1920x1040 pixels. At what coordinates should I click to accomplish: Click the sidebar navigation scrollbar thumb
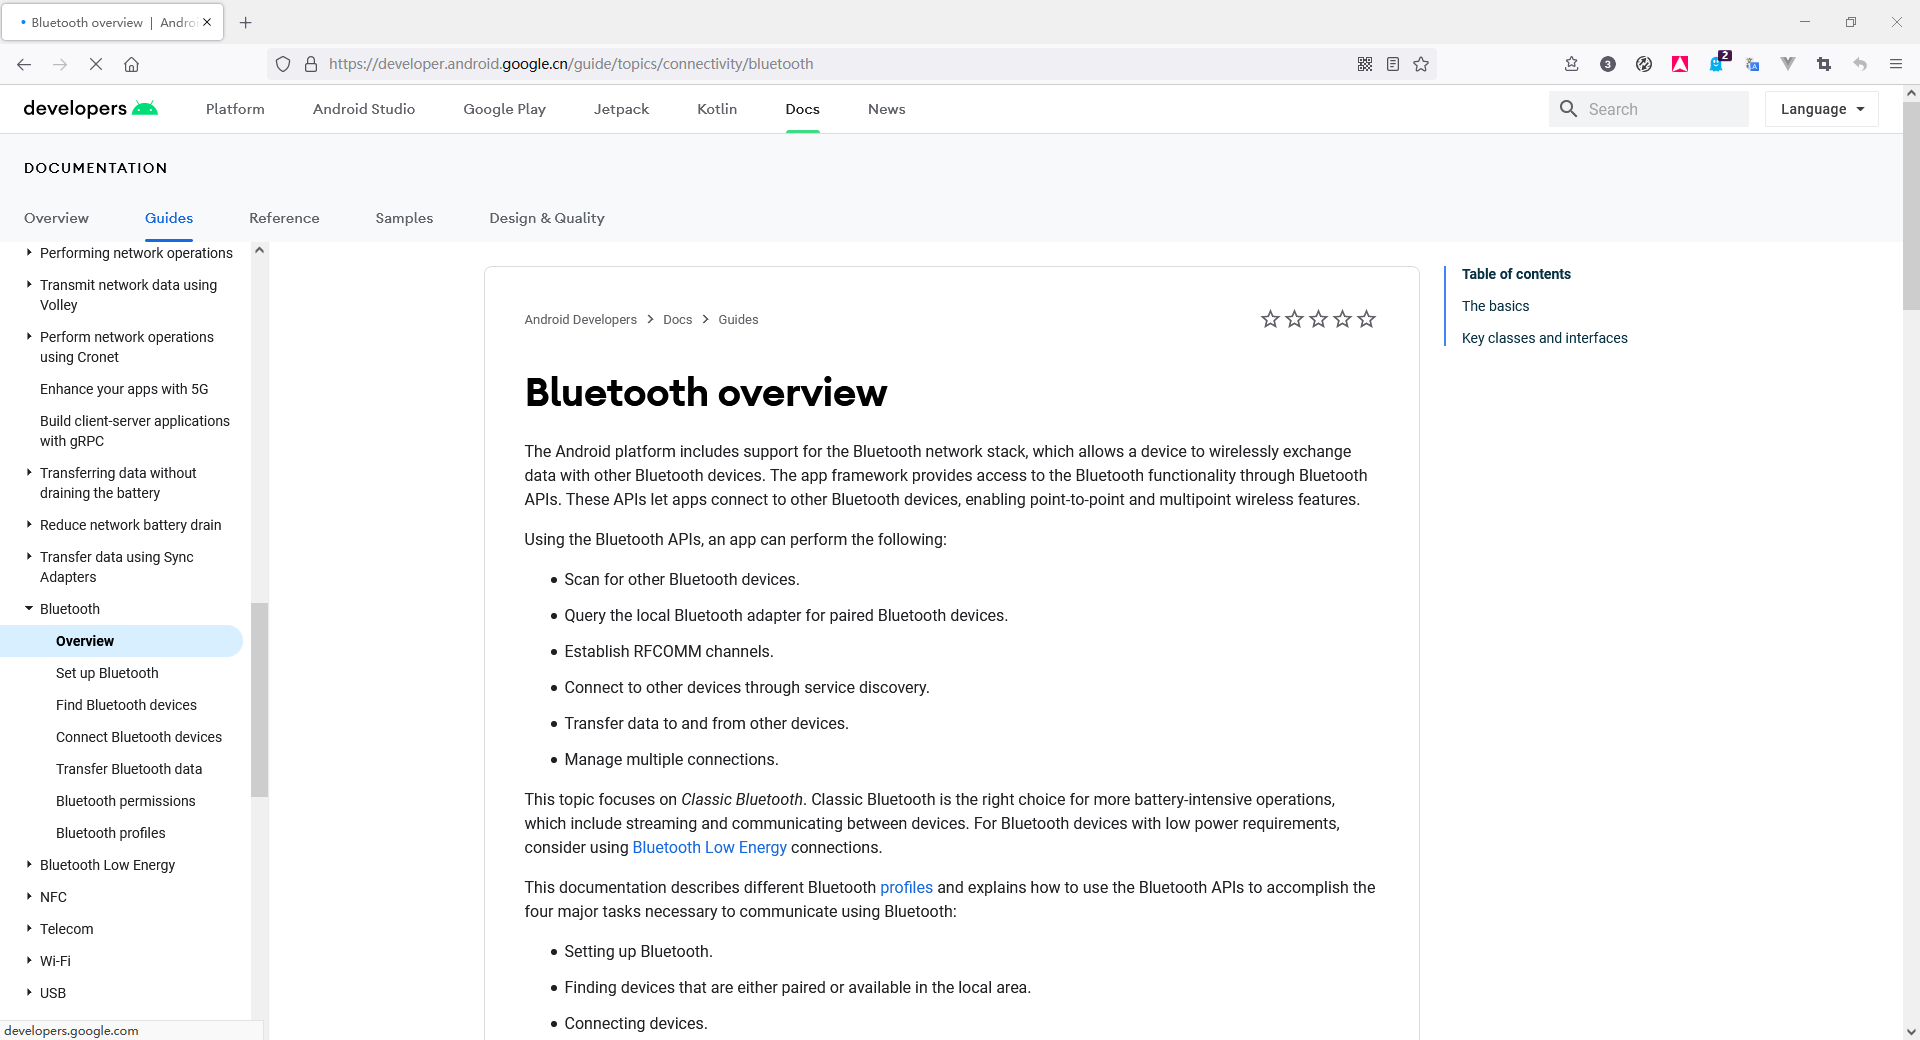[x=259, y=700]
